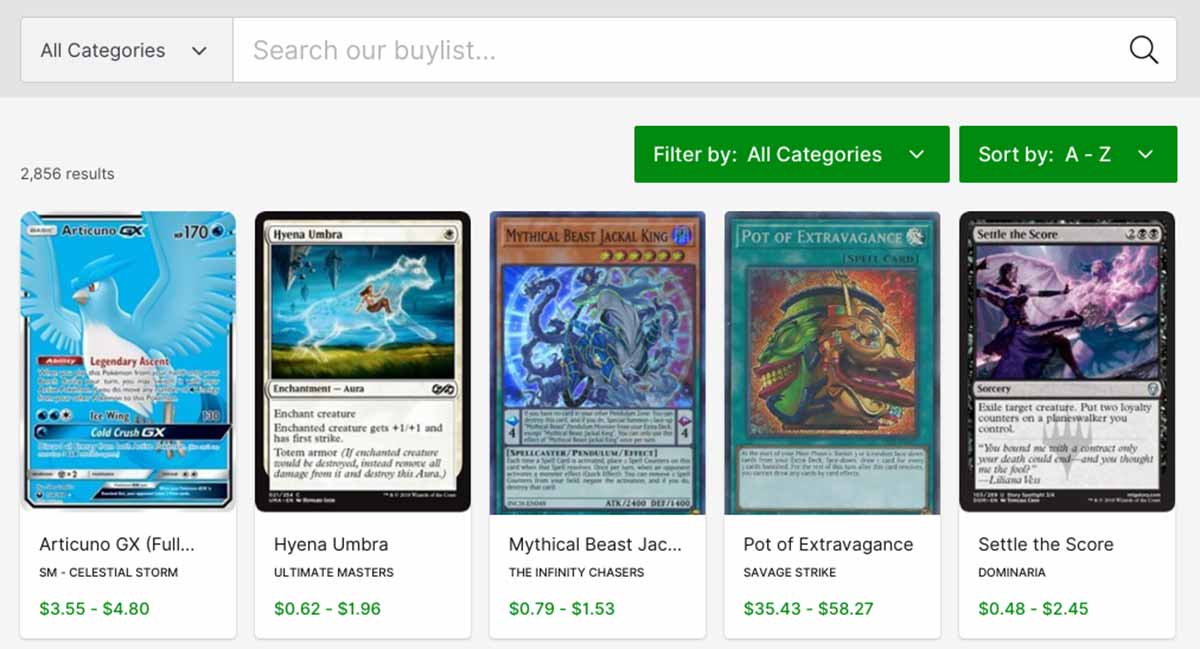
Task: Click the $35.43 - $58.27 price range
Action: (808, 608)
